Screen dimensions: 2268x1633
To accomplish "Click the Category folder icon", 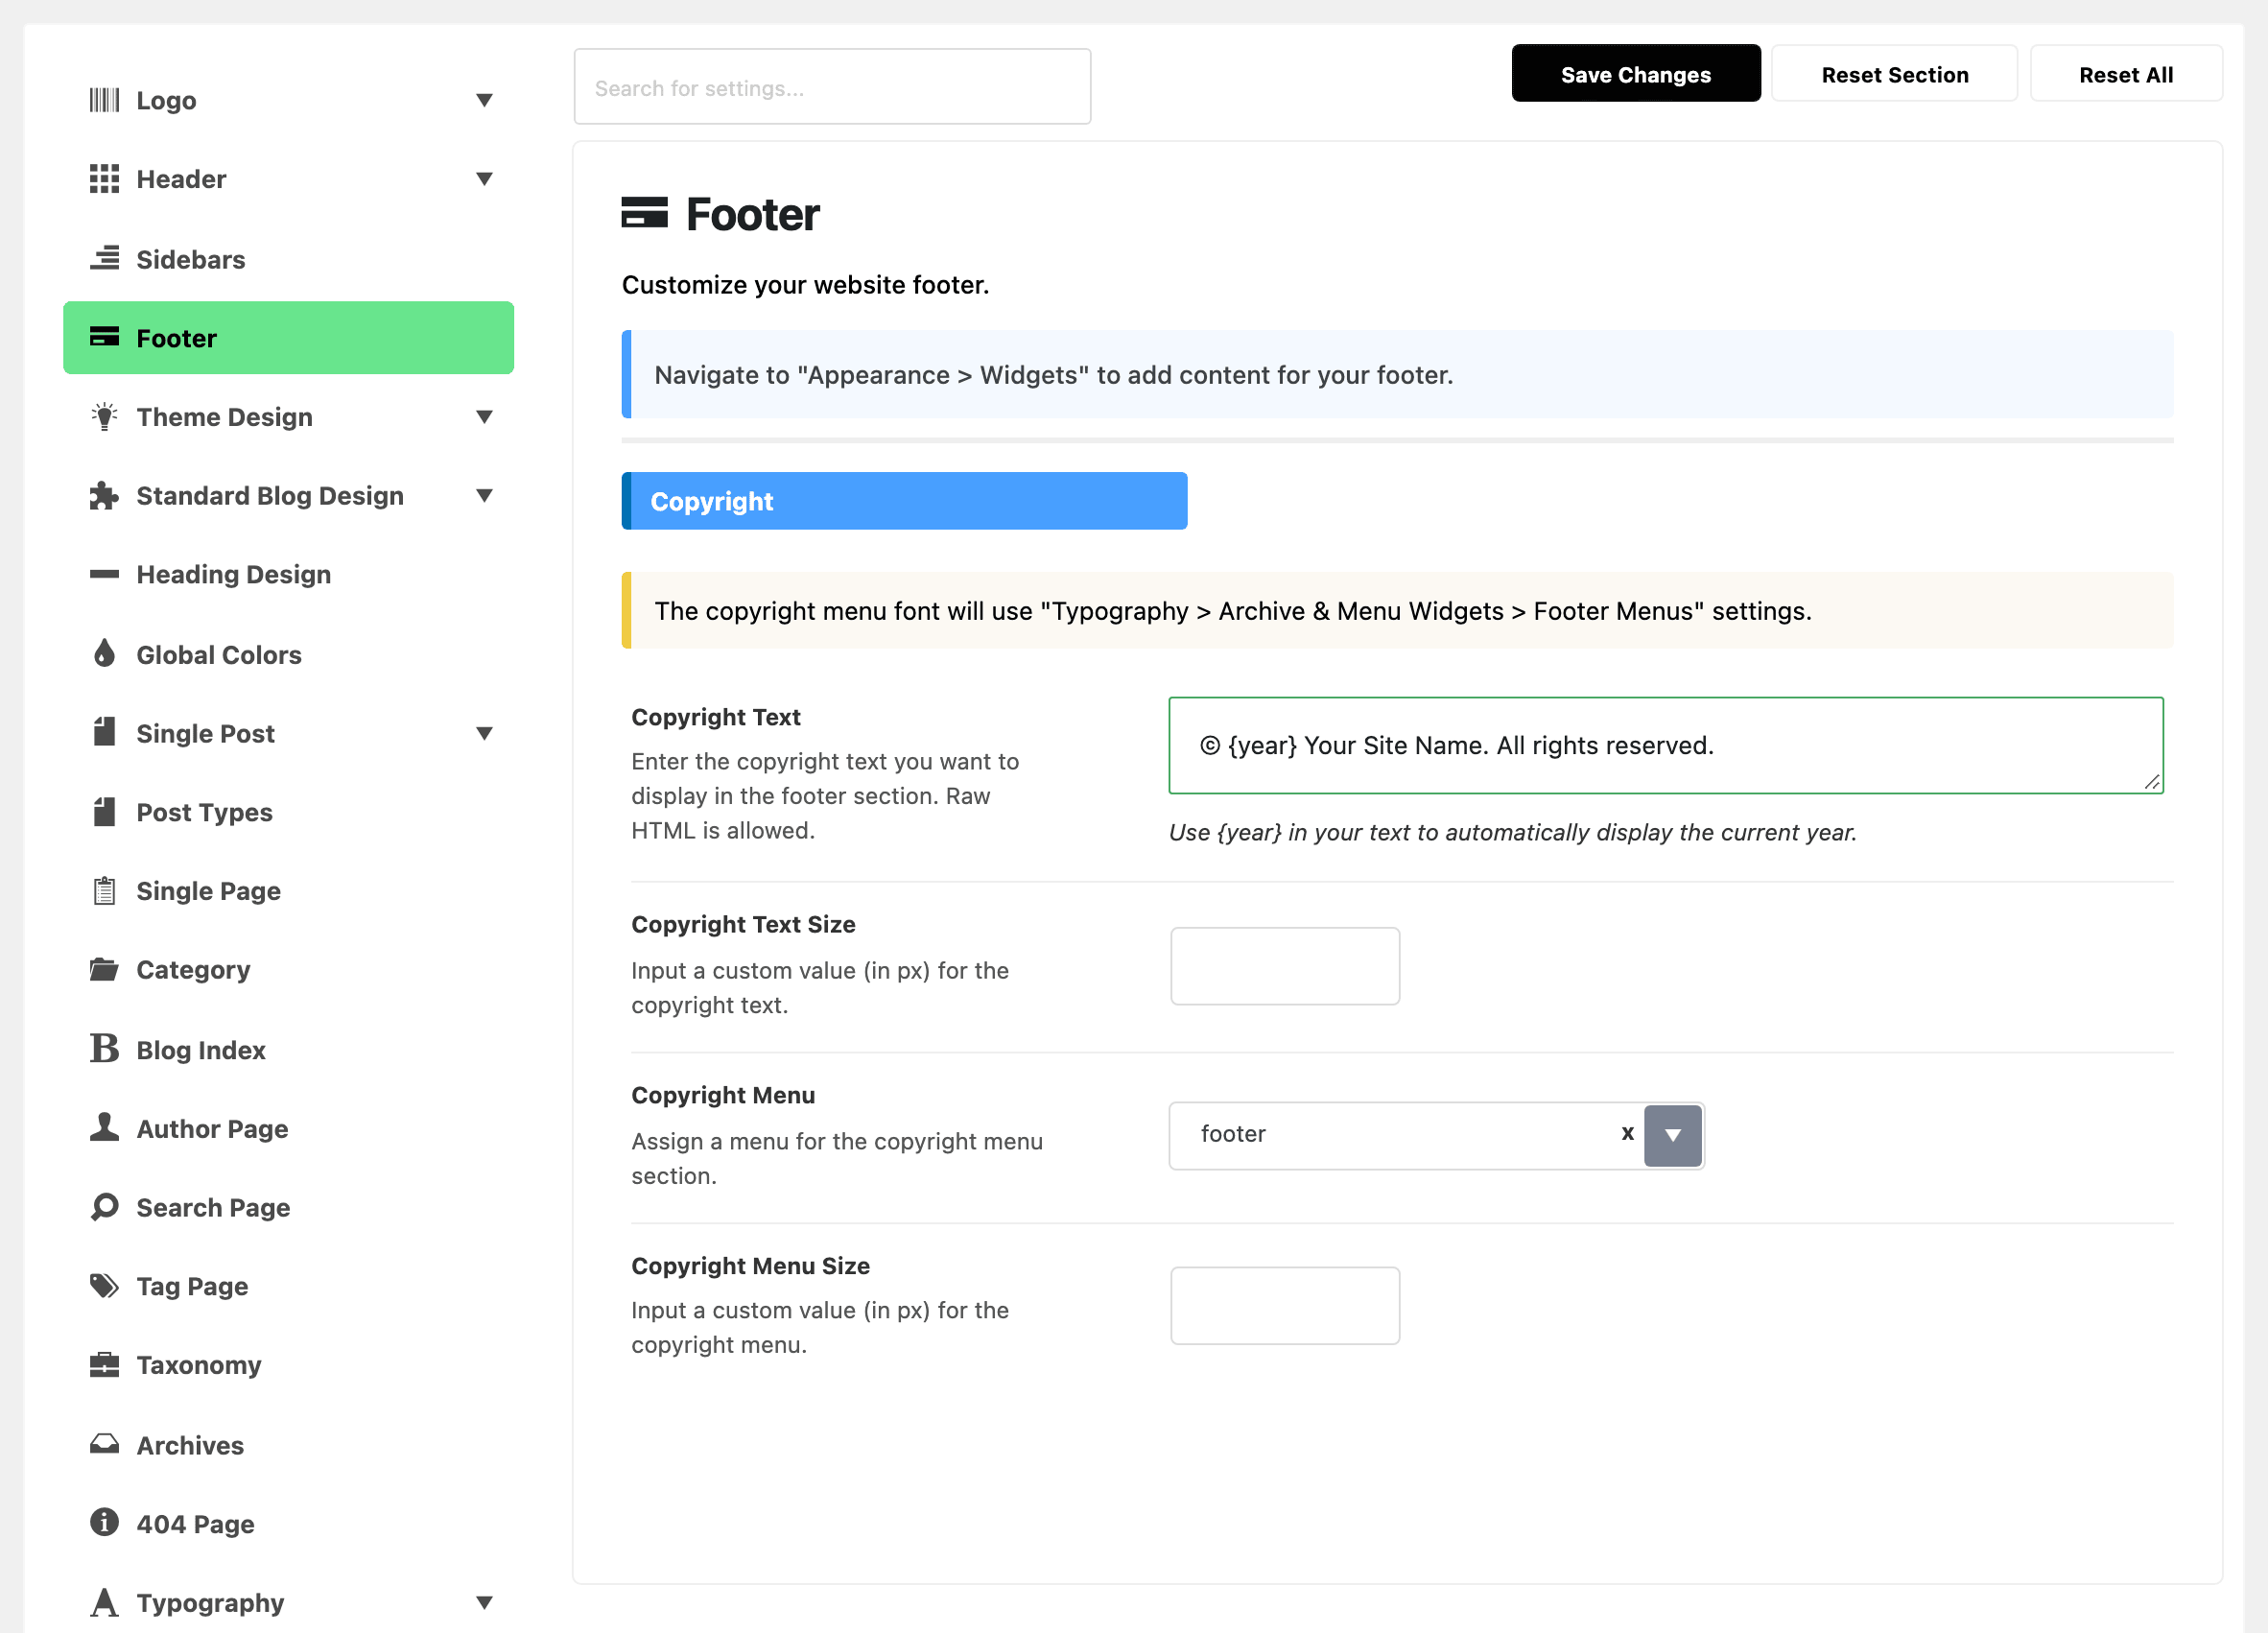I will [104, 969].
